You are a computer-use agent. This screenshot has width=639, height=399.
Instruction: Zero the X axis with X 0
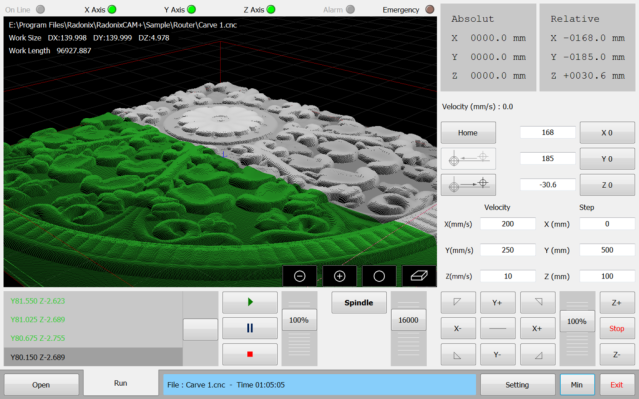coord(607,132)
